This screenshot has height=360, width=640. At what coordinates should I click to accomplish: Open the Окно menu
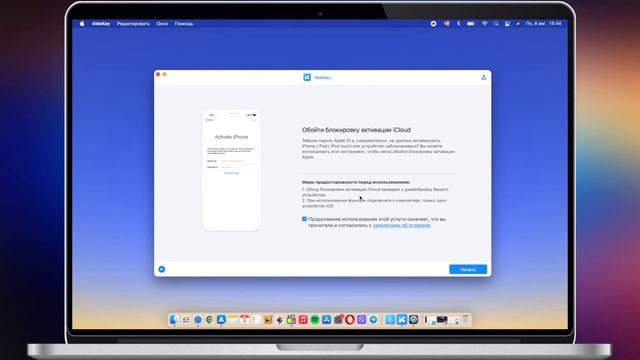(162, 24)
